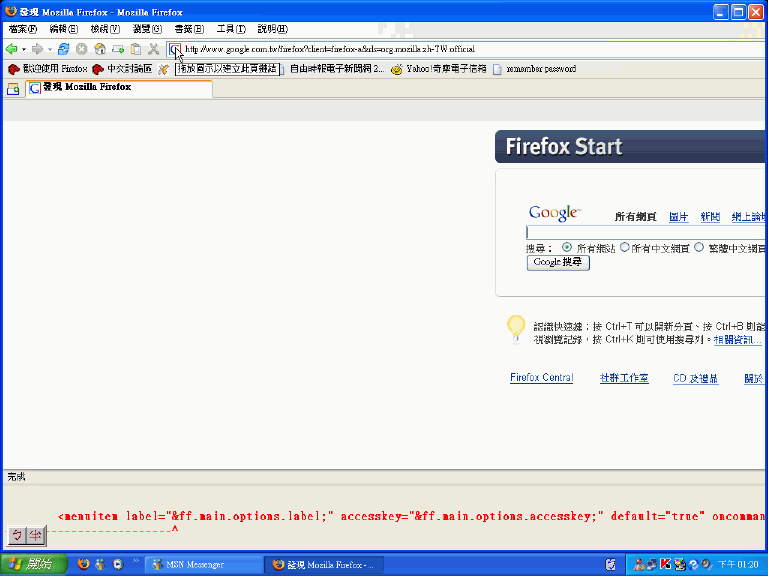The image size is (768, 576).
Task: Open the Yahoo!奇摩電子信箱 bookmark
Action: (x=438, y=69)
